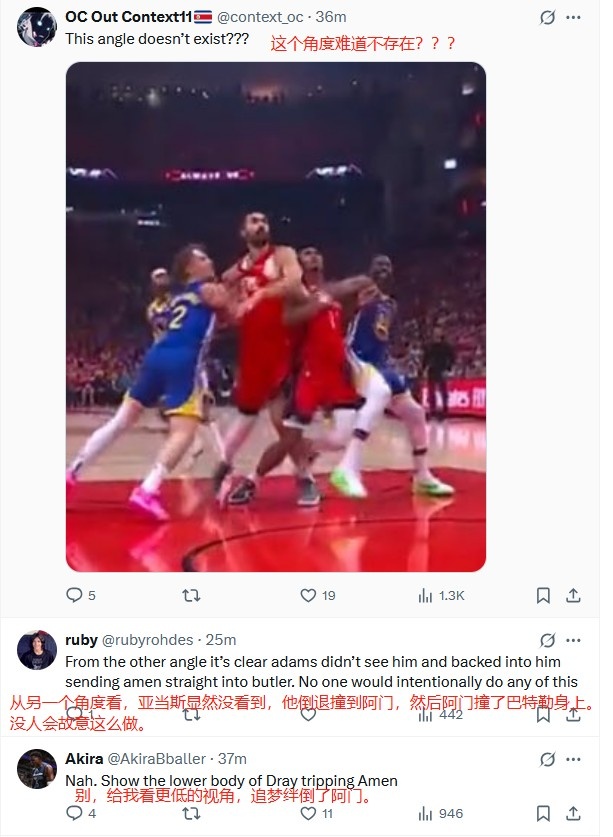This screenshot has width=613, height=837.
Task: Open more options menu on main tweet
Action: click(x=573, y=18)
